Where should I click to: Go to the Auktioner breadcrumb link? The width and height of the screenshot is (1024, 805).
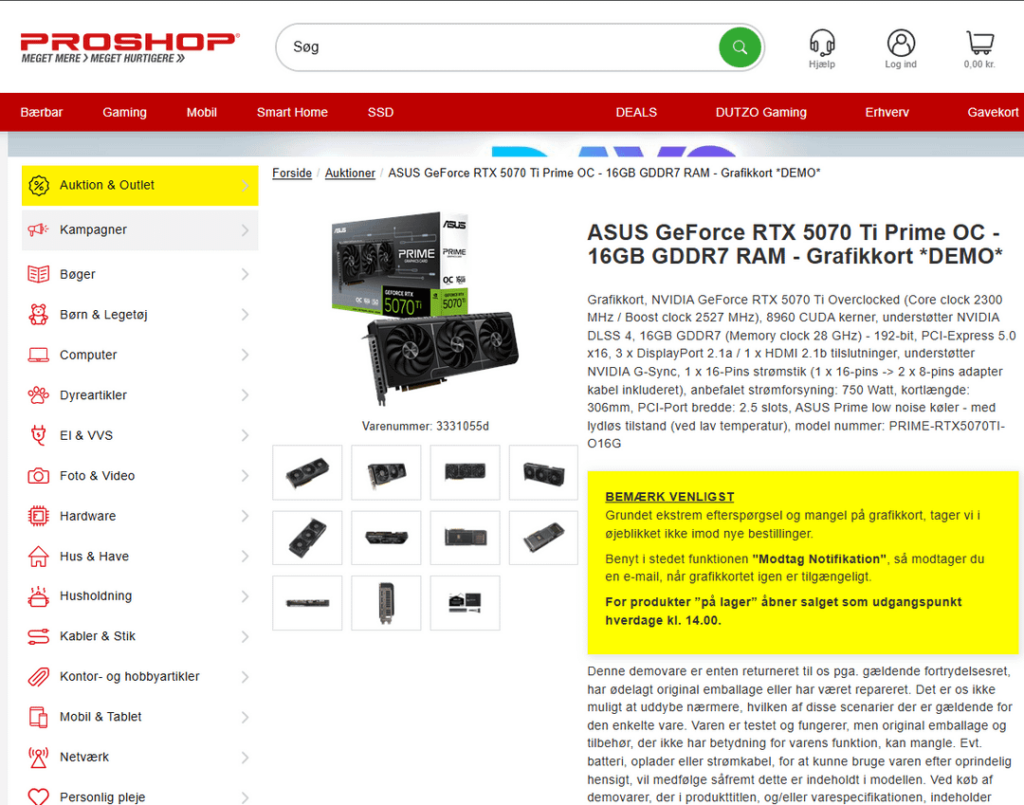click(x=350, y=173)
